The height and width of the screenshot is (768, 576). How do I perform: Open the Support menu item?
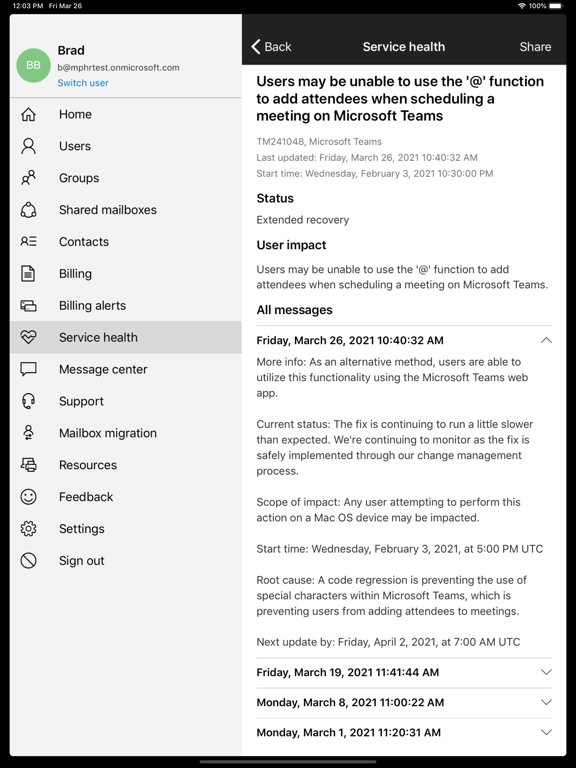pos(125,401)
